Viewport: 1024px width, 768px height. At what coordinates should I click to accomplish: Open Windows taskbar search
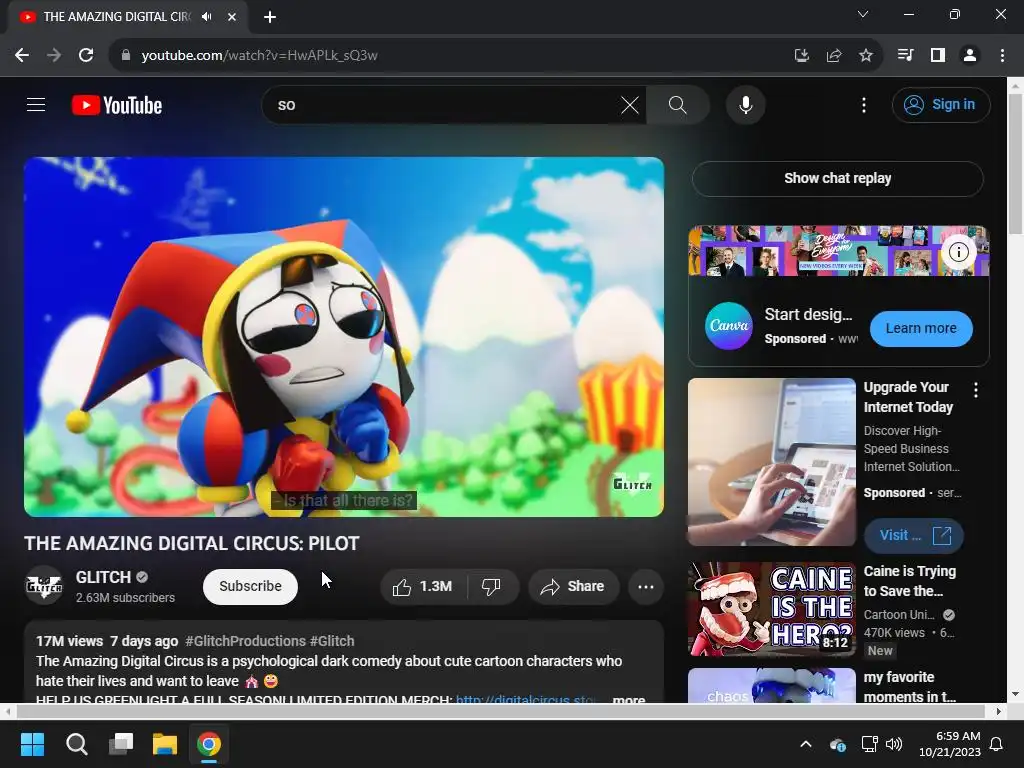pos(76,744)
